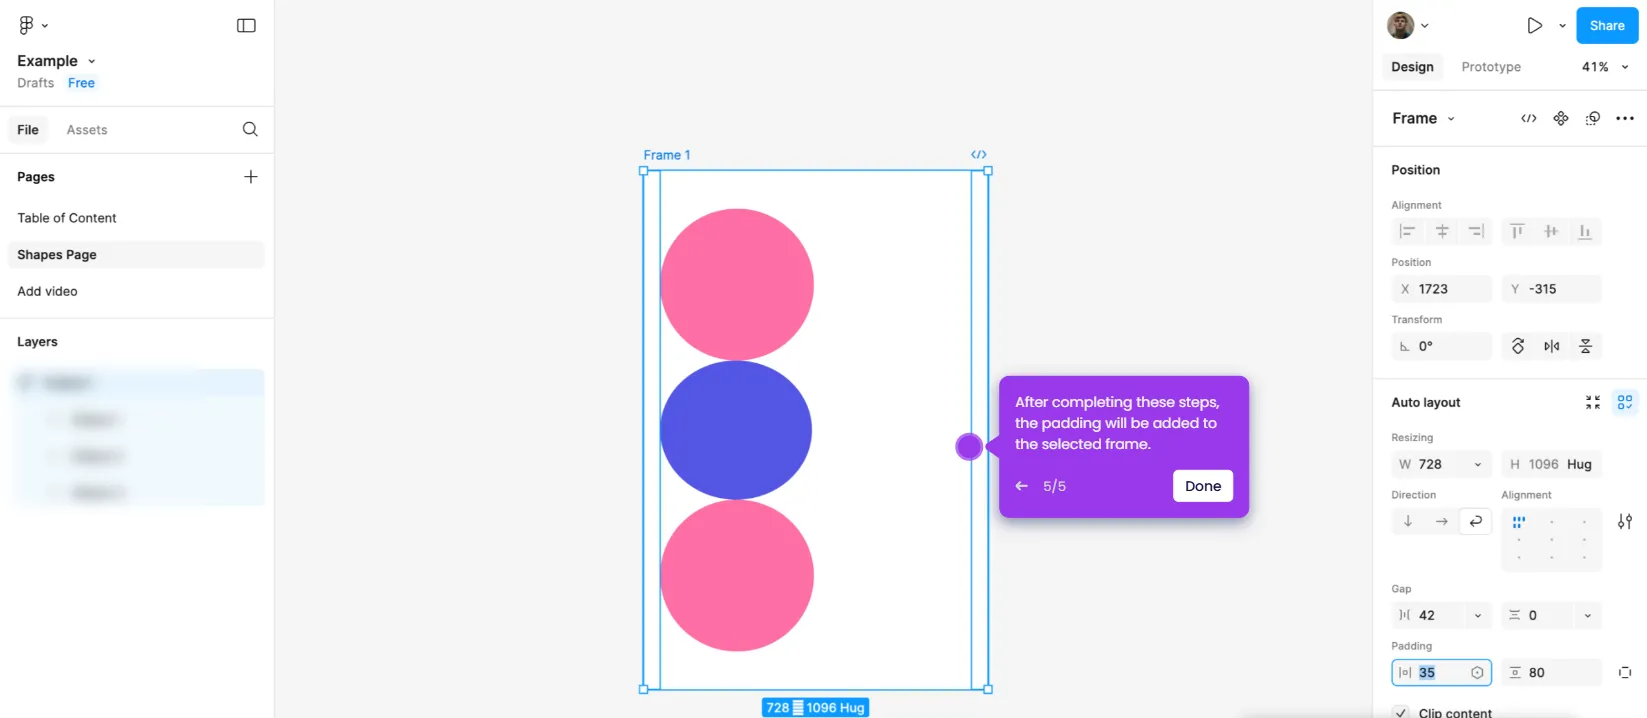Open the present options chevron

pyautogui.click(x=1562, y=26)
